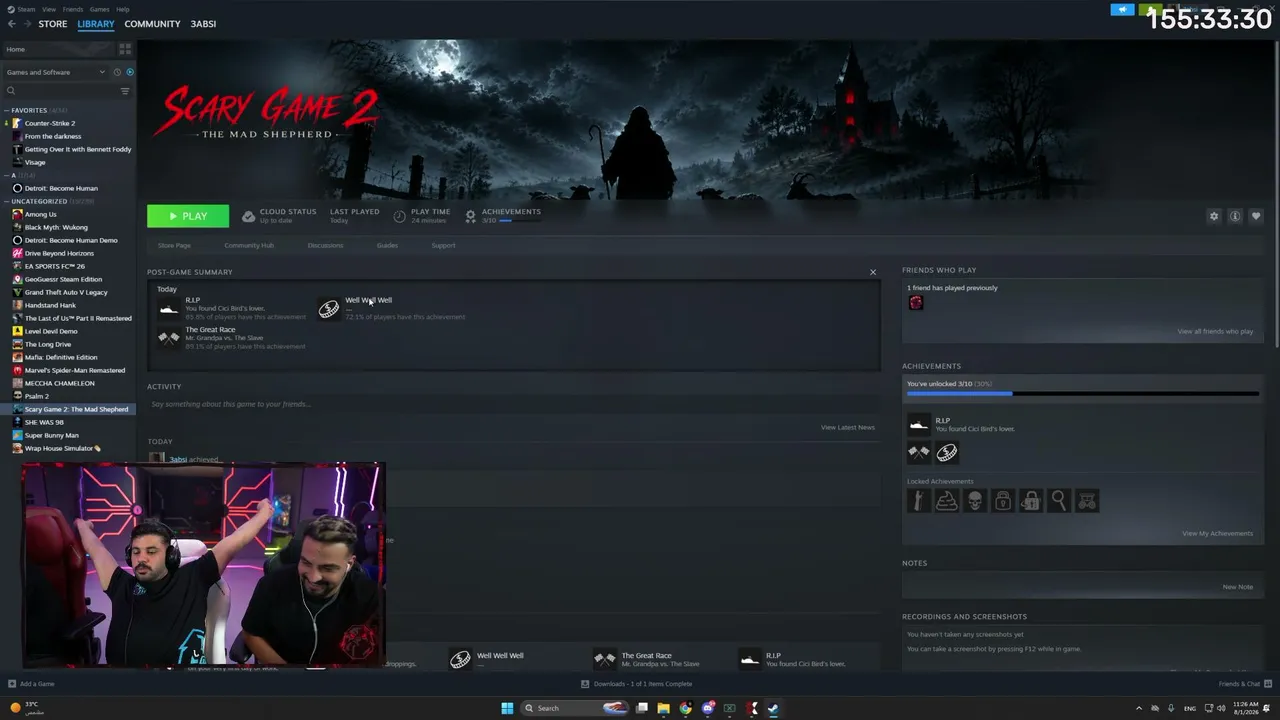
Task: Open the View menu
Action: [x=49, y=9]
